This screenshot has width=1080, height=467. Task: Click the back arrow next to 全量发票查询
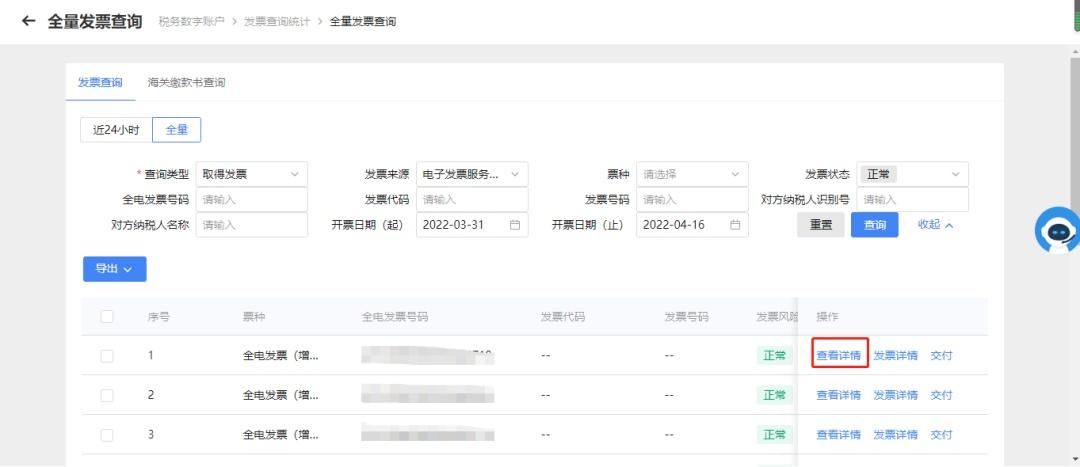(28, 21)
